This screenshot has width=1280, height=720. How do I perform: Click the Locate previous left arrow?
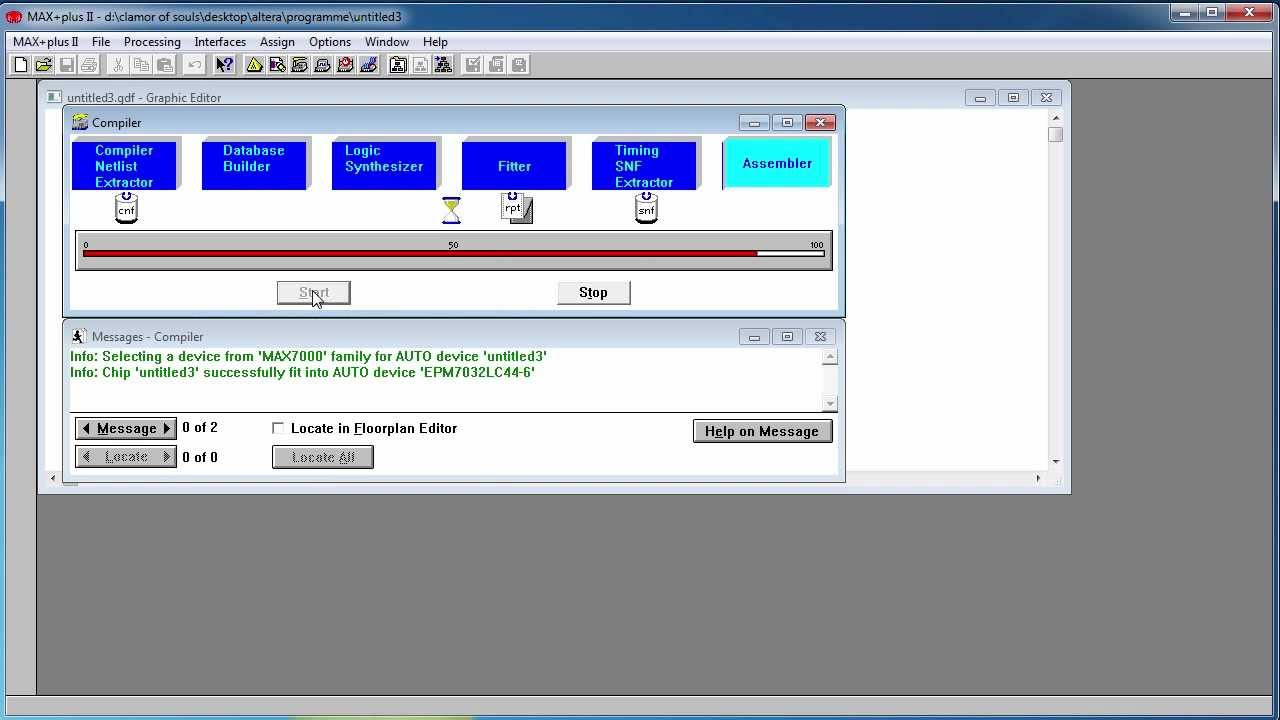pos(86,457)
